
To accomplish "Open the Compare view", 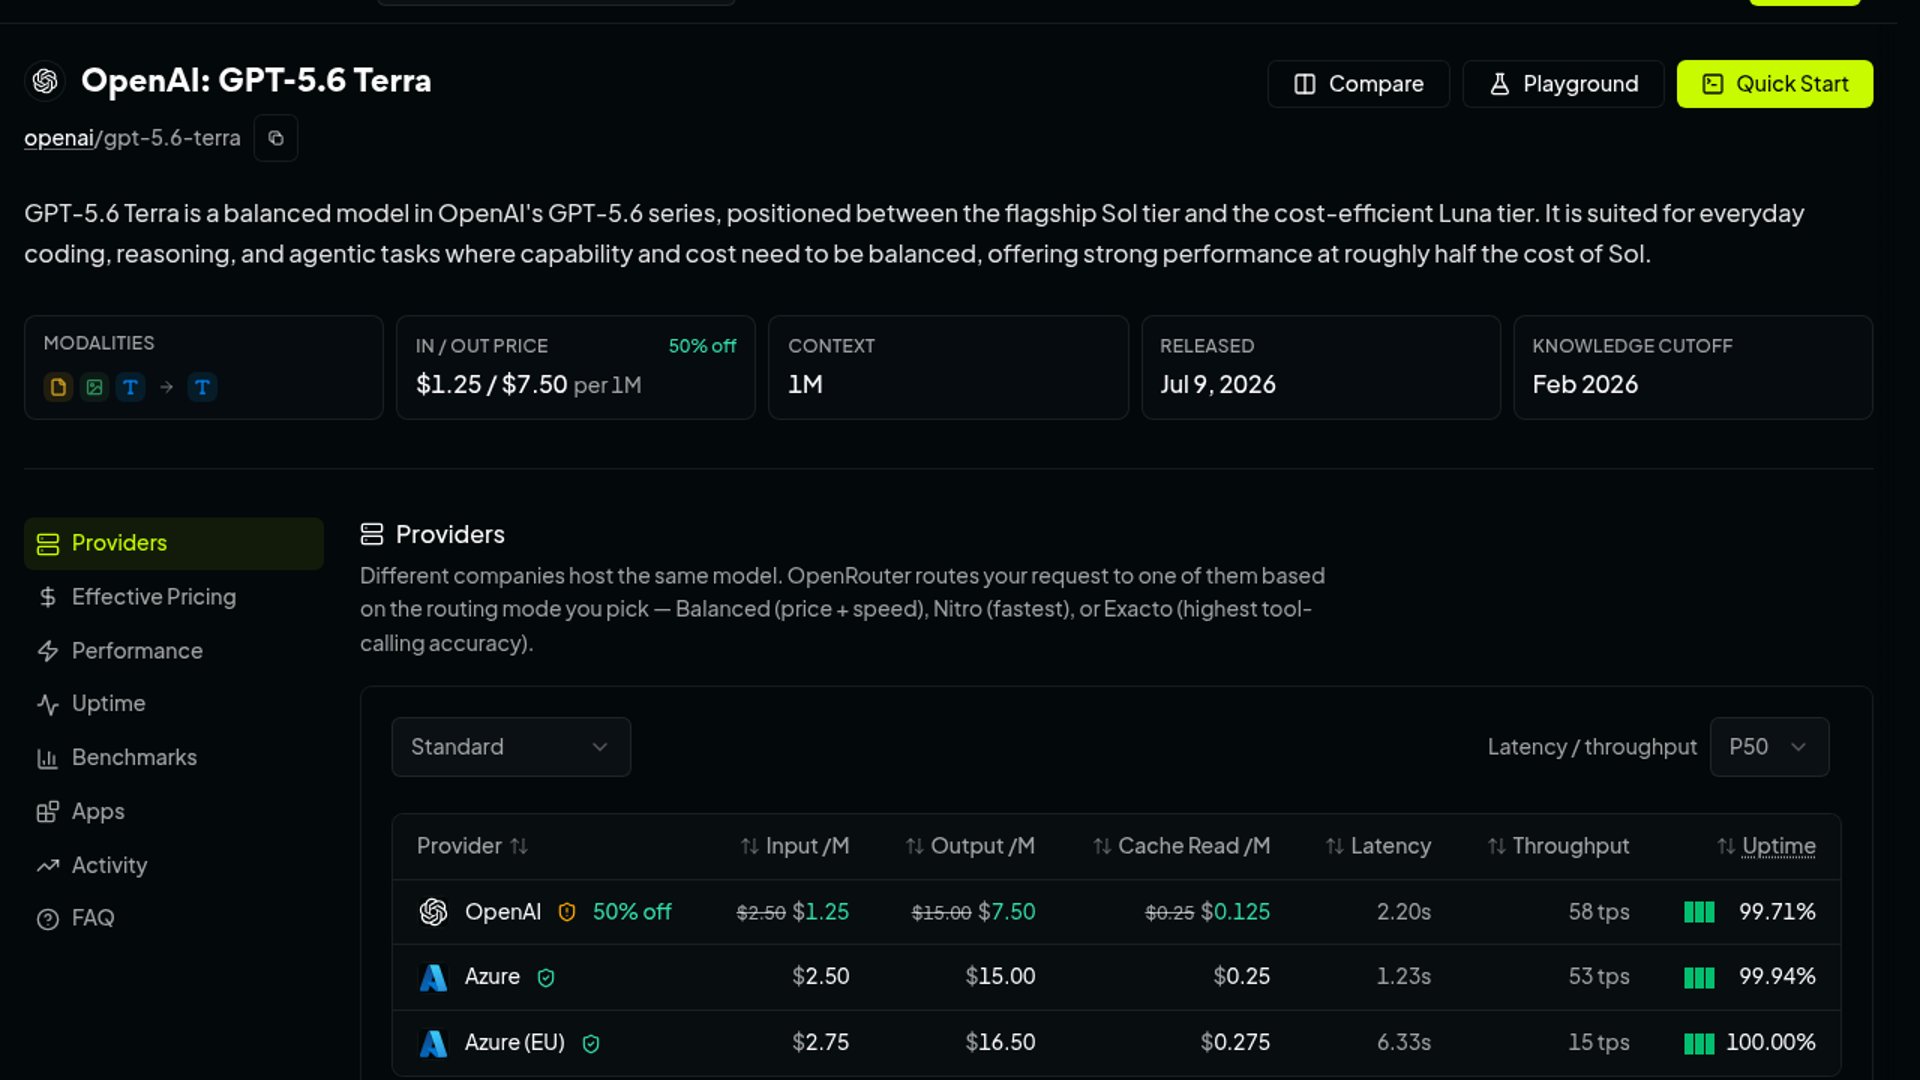I will [x=1358, y=84].
